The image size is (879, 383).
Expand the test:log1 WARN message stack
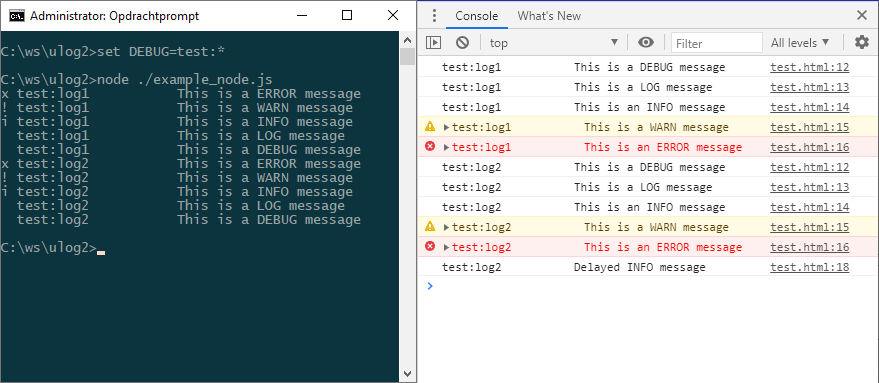[446, 127]
